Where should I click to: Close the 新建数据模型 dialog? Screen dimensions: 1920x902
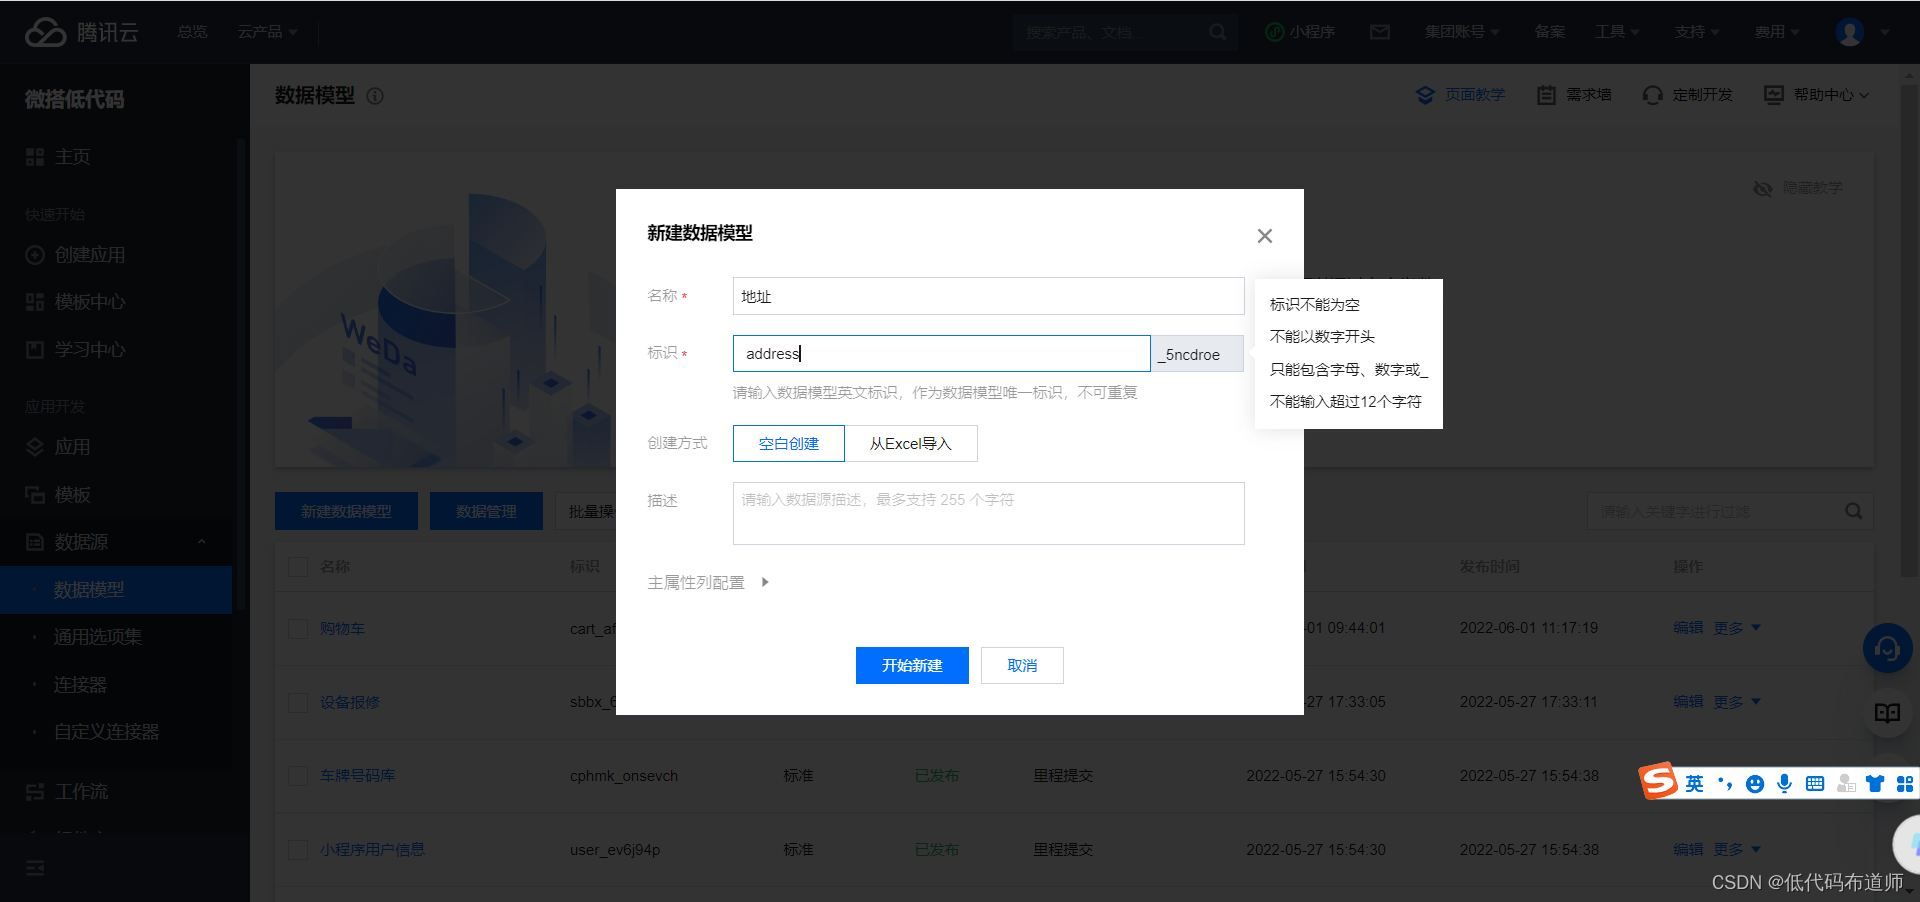point(1265,236)
